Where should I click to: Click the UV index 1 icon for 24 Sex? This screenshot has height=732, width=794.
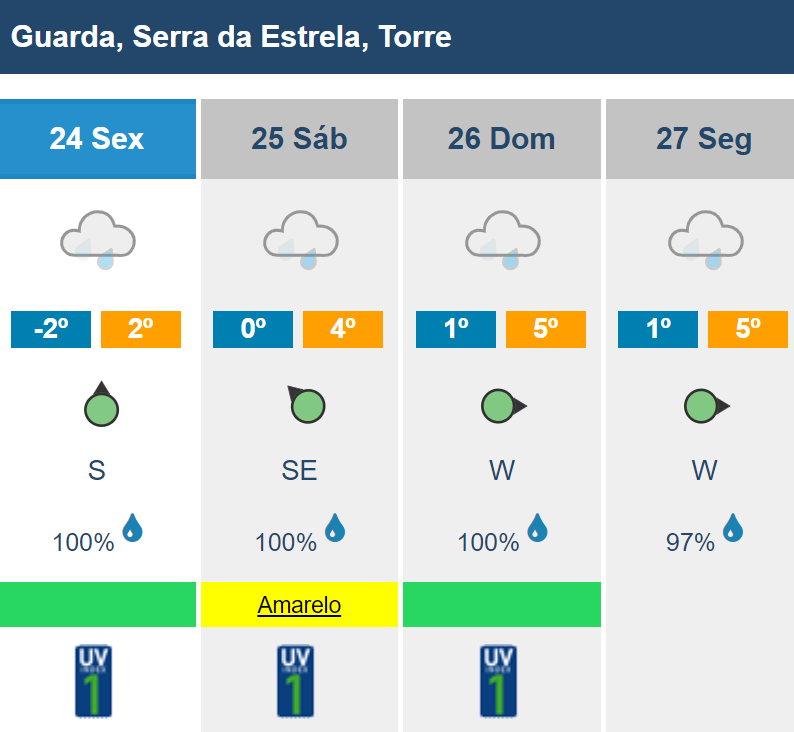[93, 681]
